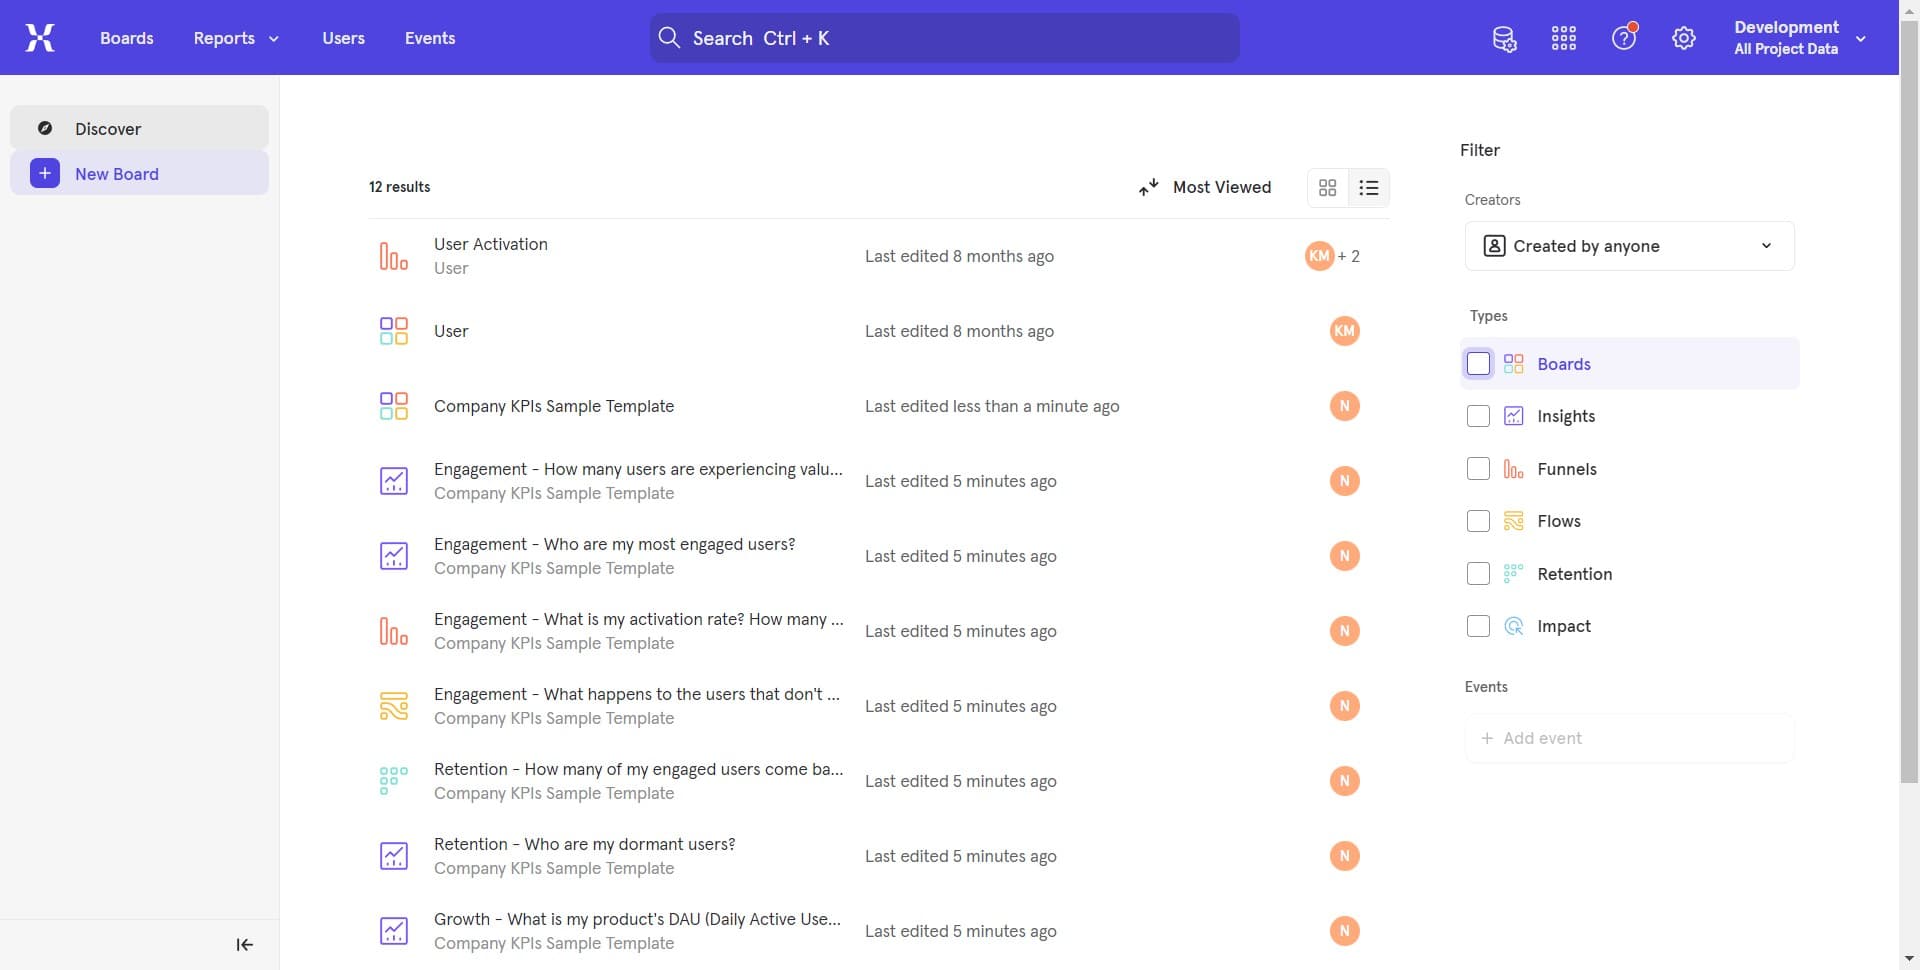Viewport: 1920px width, 970px height.
Task: Open the Created by anyone dropdown
Action: point(1629,245)
